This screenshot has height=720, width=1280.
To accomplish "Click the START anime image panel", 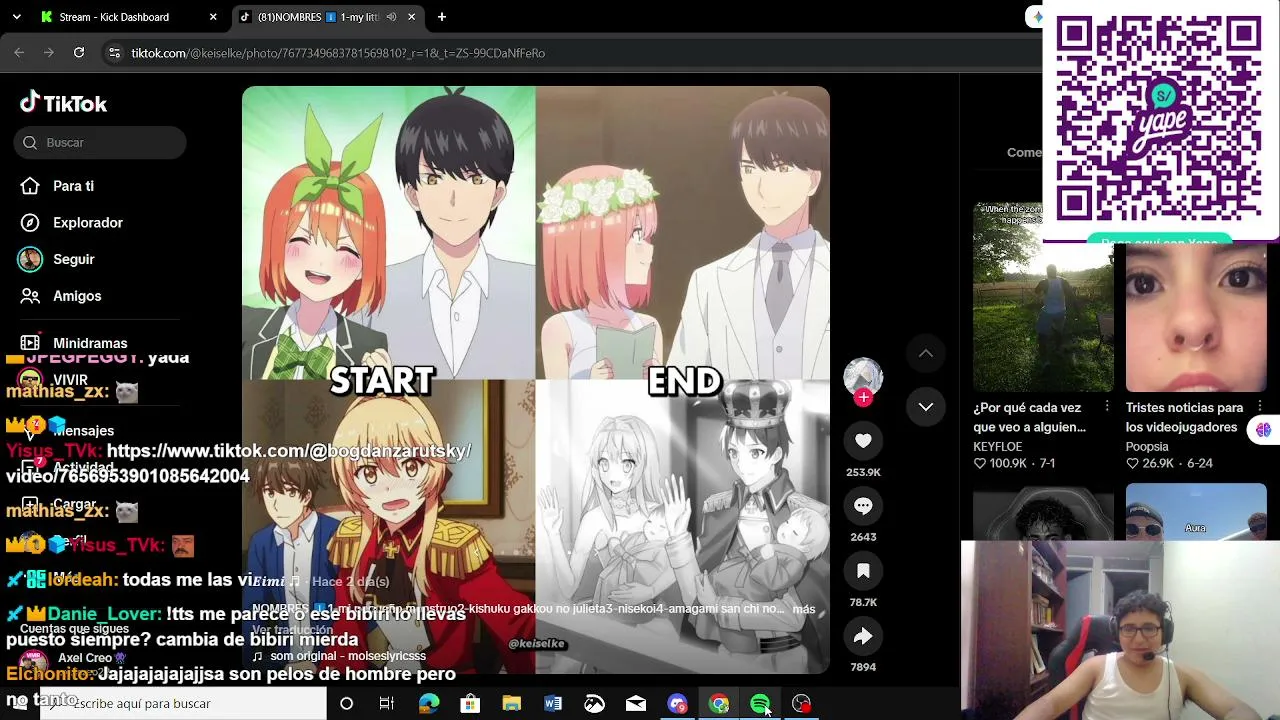I will 388,234.
